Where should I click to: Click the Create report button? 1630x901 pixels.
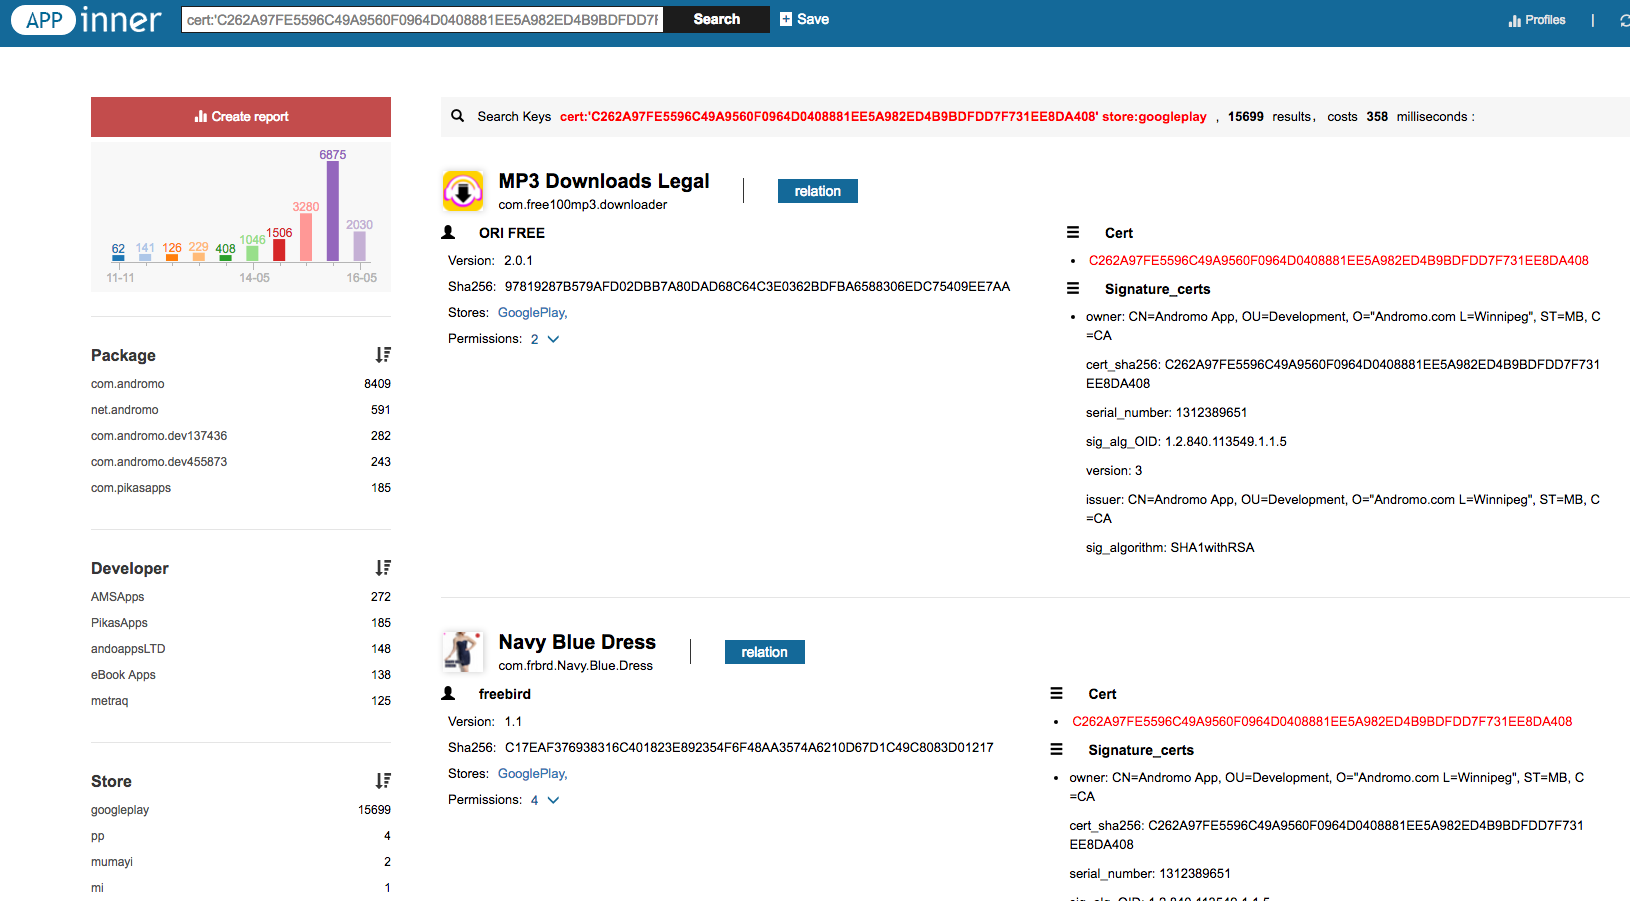coord(241,117)
